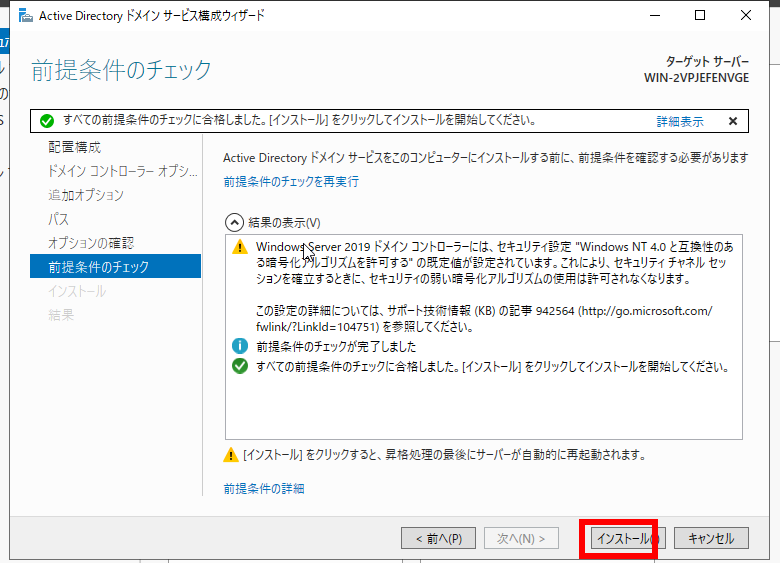Click the green check icon in the notification bar
780x563 pixels.
(47, 121)
